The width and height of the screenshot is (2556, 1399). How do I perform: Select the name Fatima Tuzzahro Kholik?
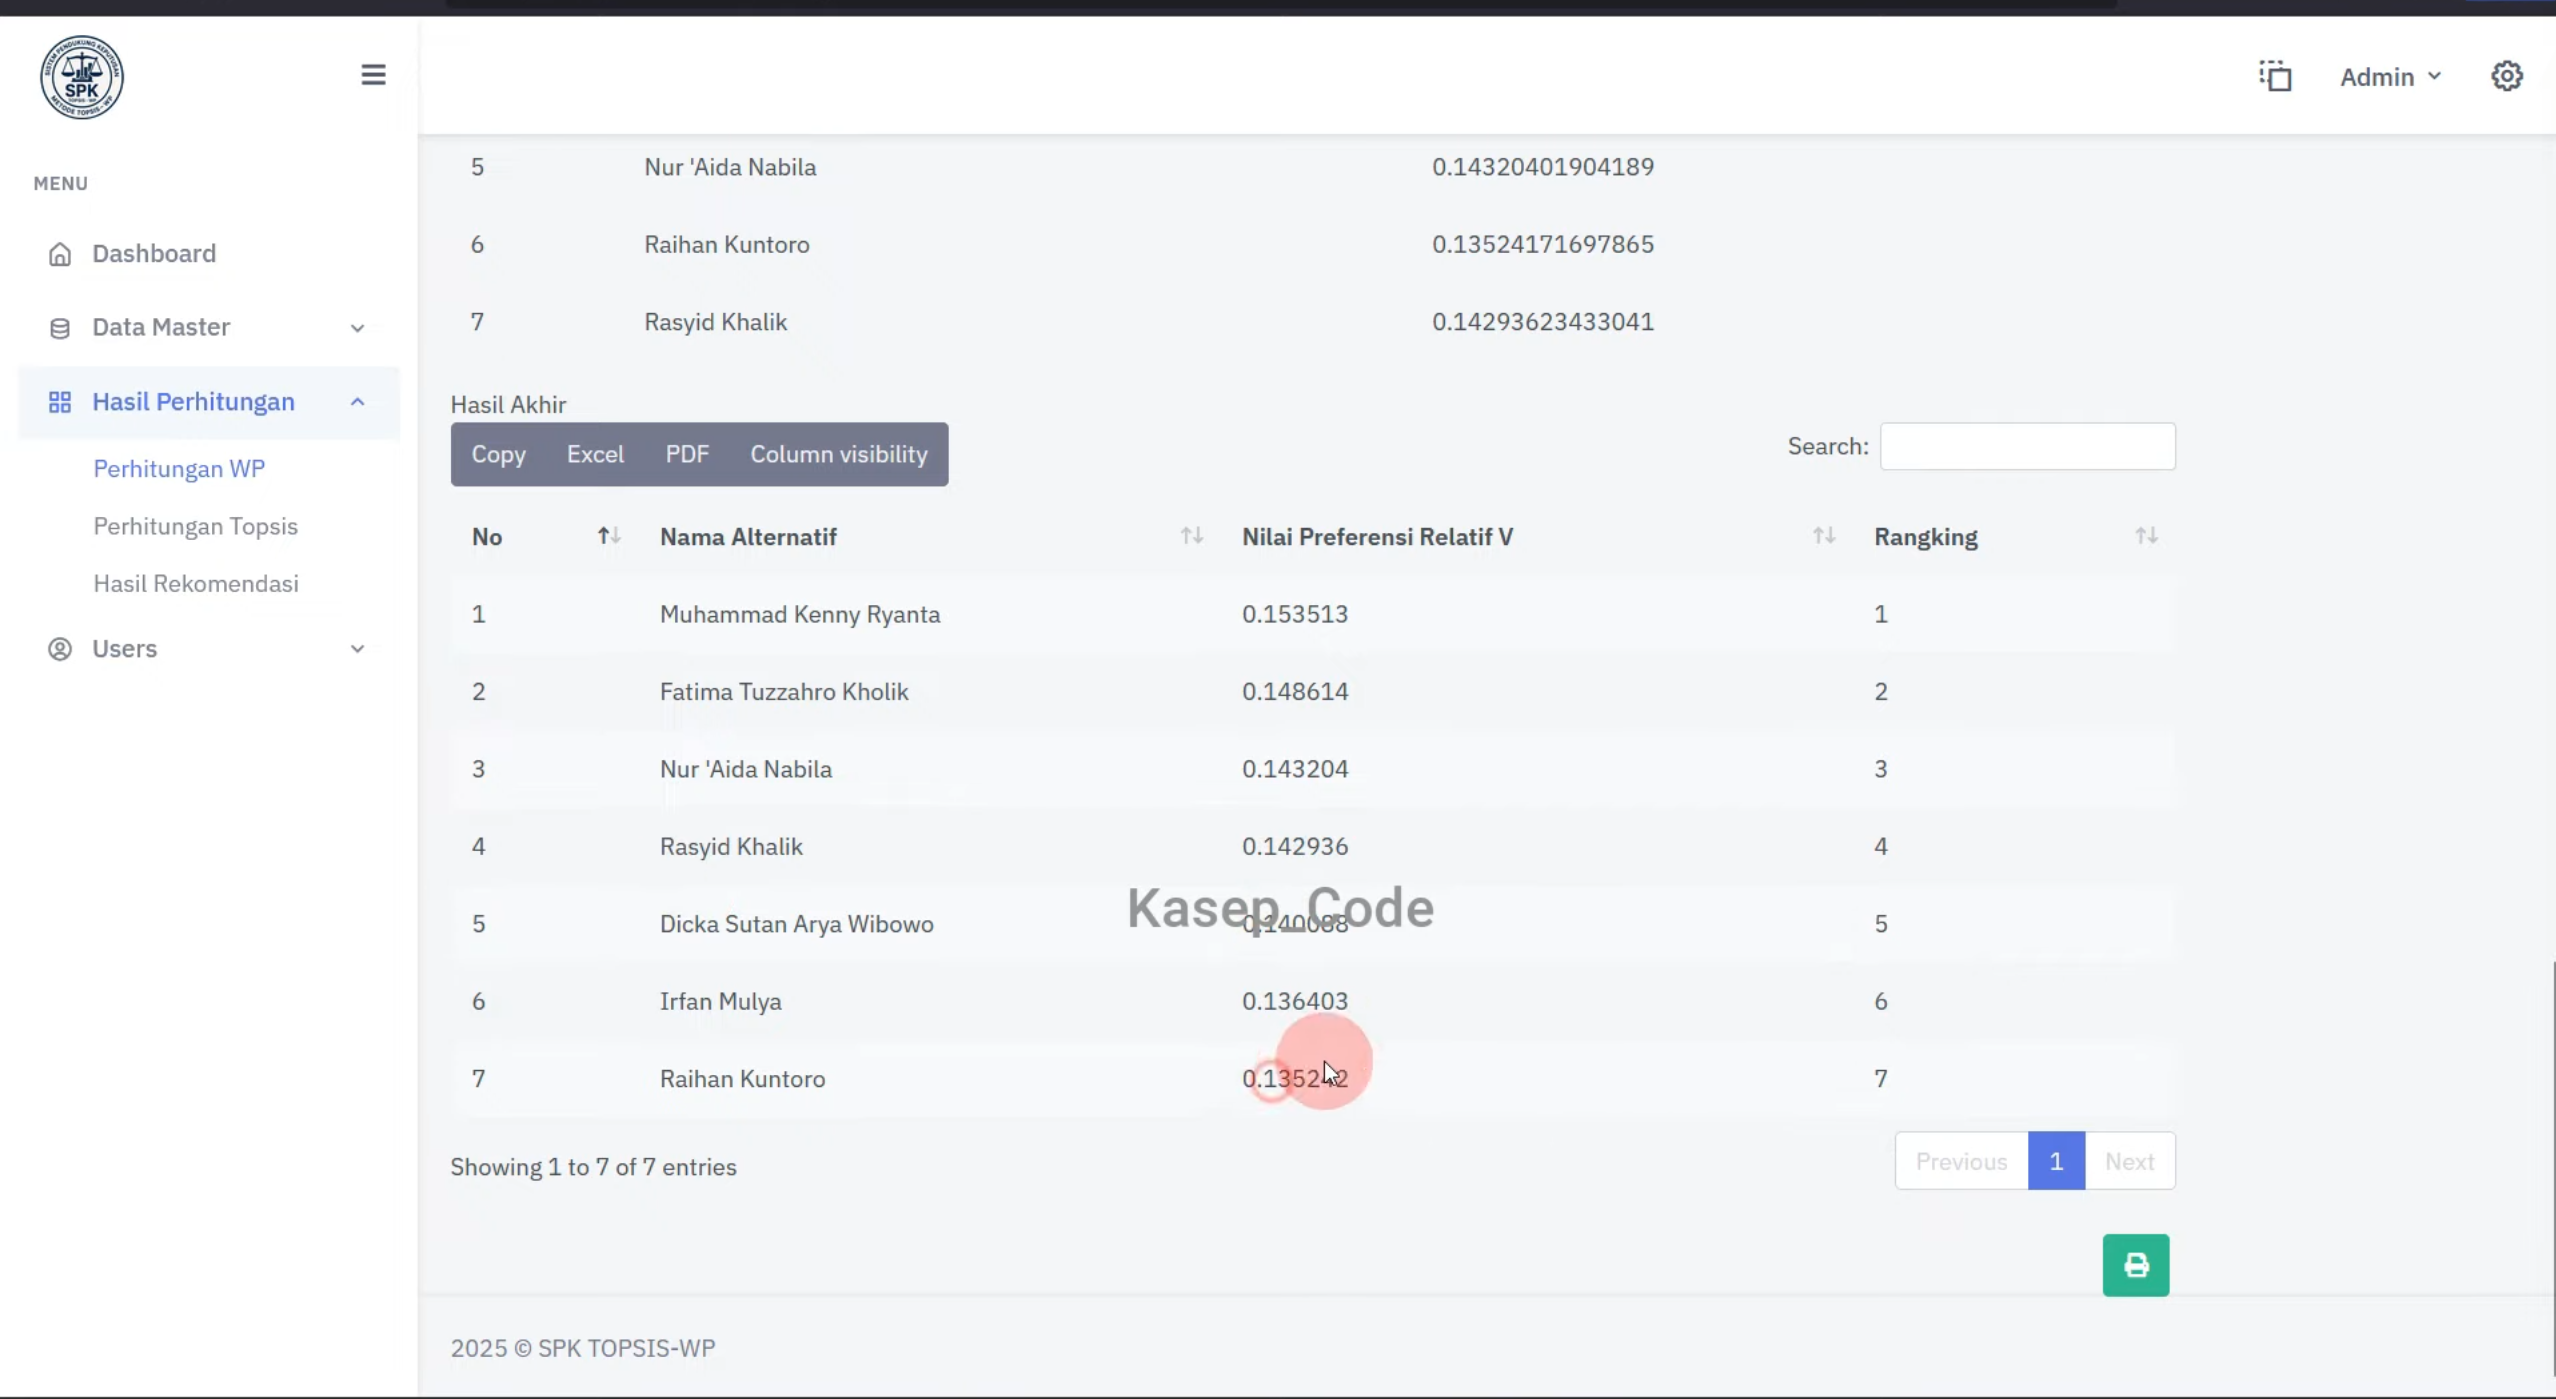tap(784, 692)
